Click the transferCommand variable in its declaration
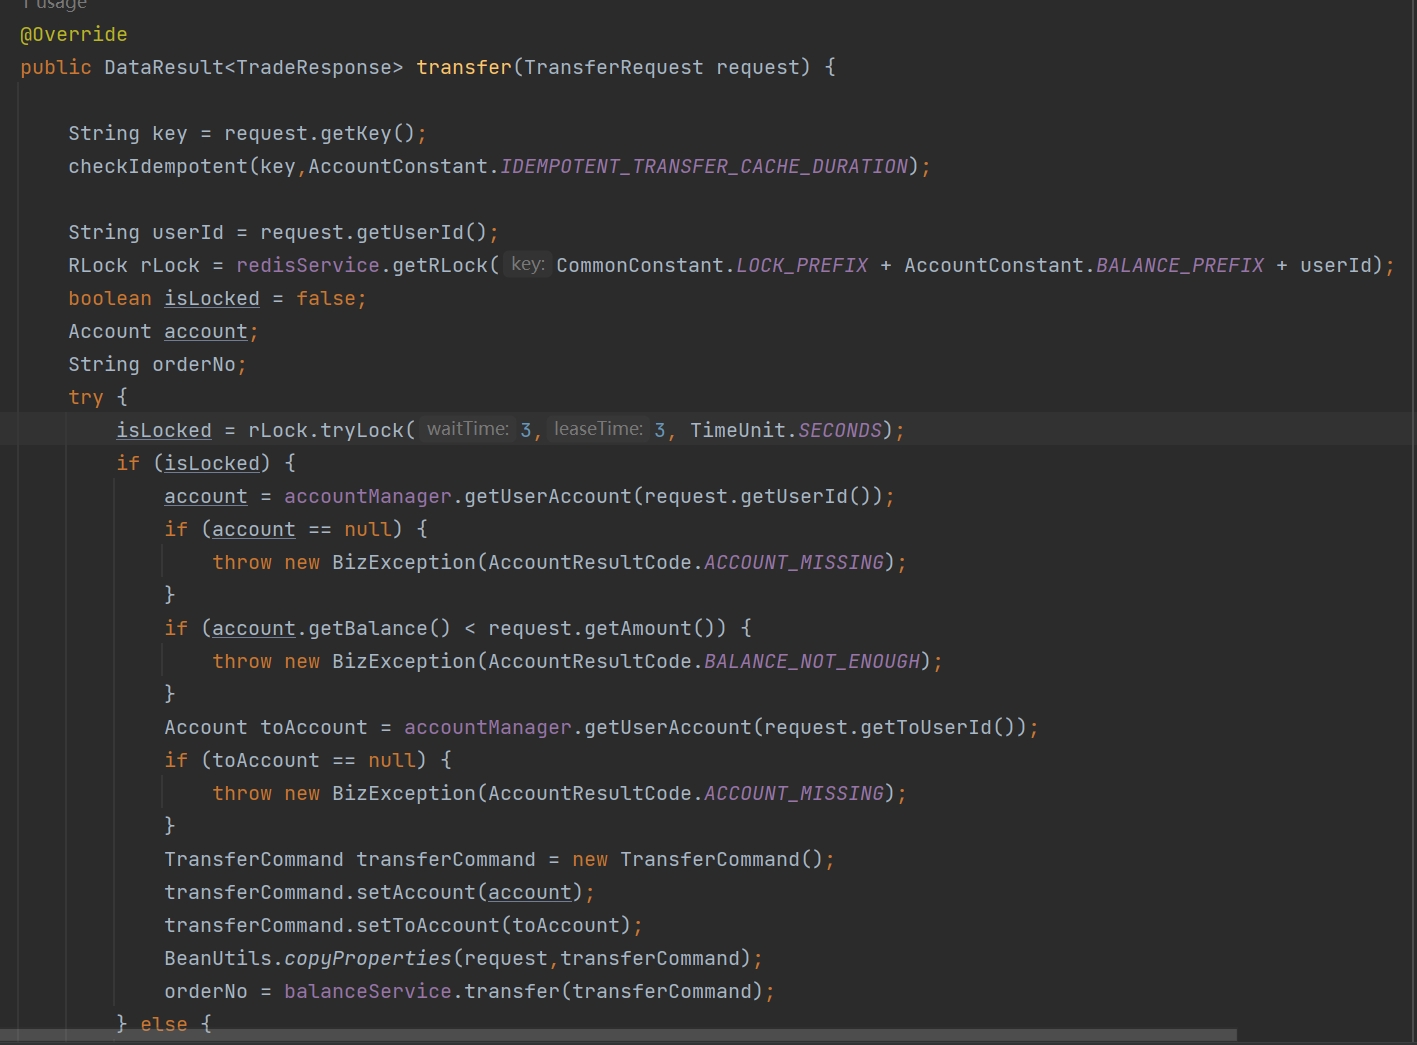Image resolution: width=1417 pixels, height=1045 pixels. click(446, 860)
